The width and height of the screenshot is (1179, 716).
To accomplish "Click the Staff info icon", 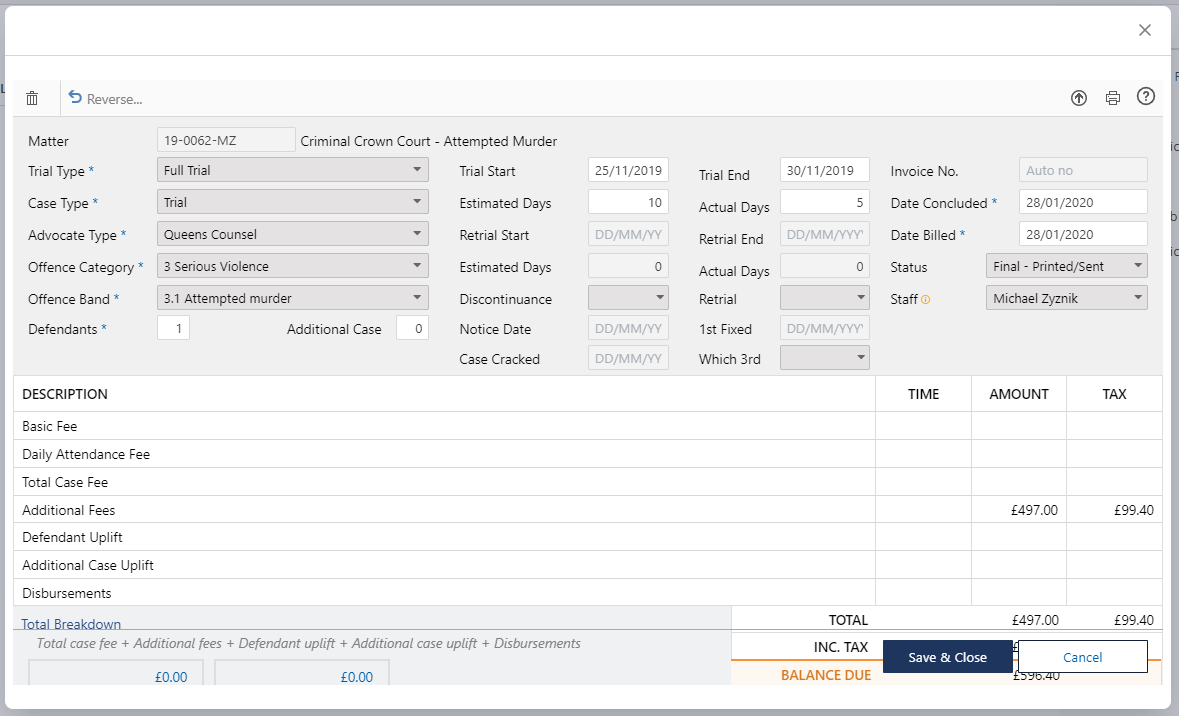I will (x=925, y=299).
